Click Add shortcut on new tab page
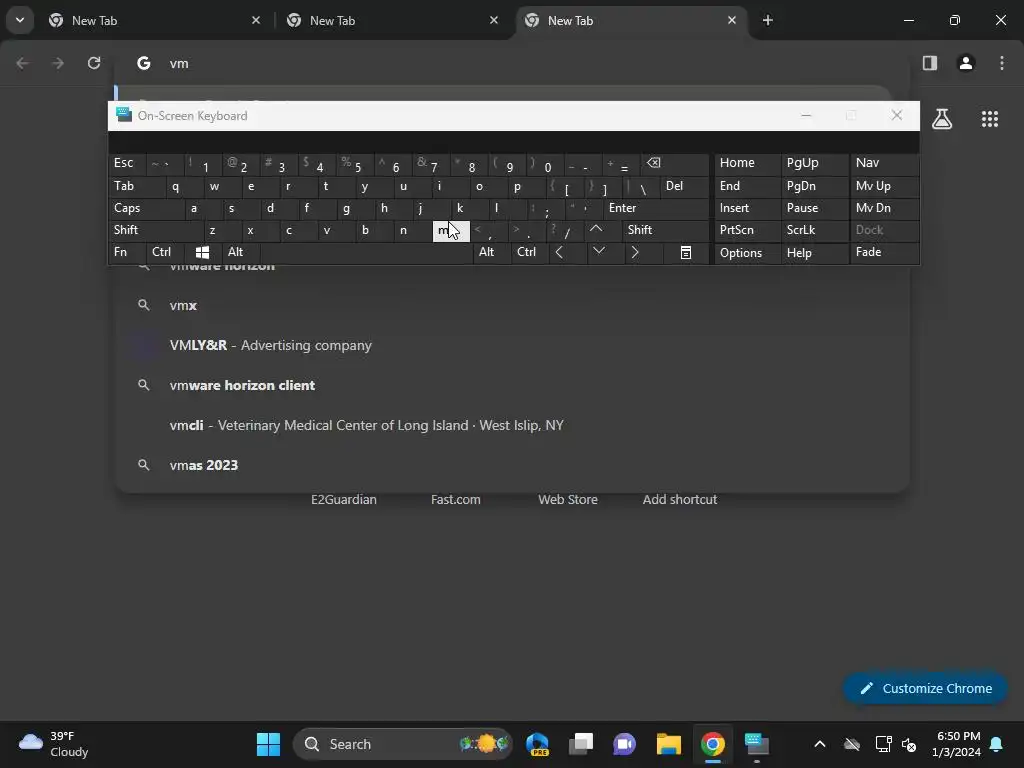1024x768 pixels. pos(680,499)
